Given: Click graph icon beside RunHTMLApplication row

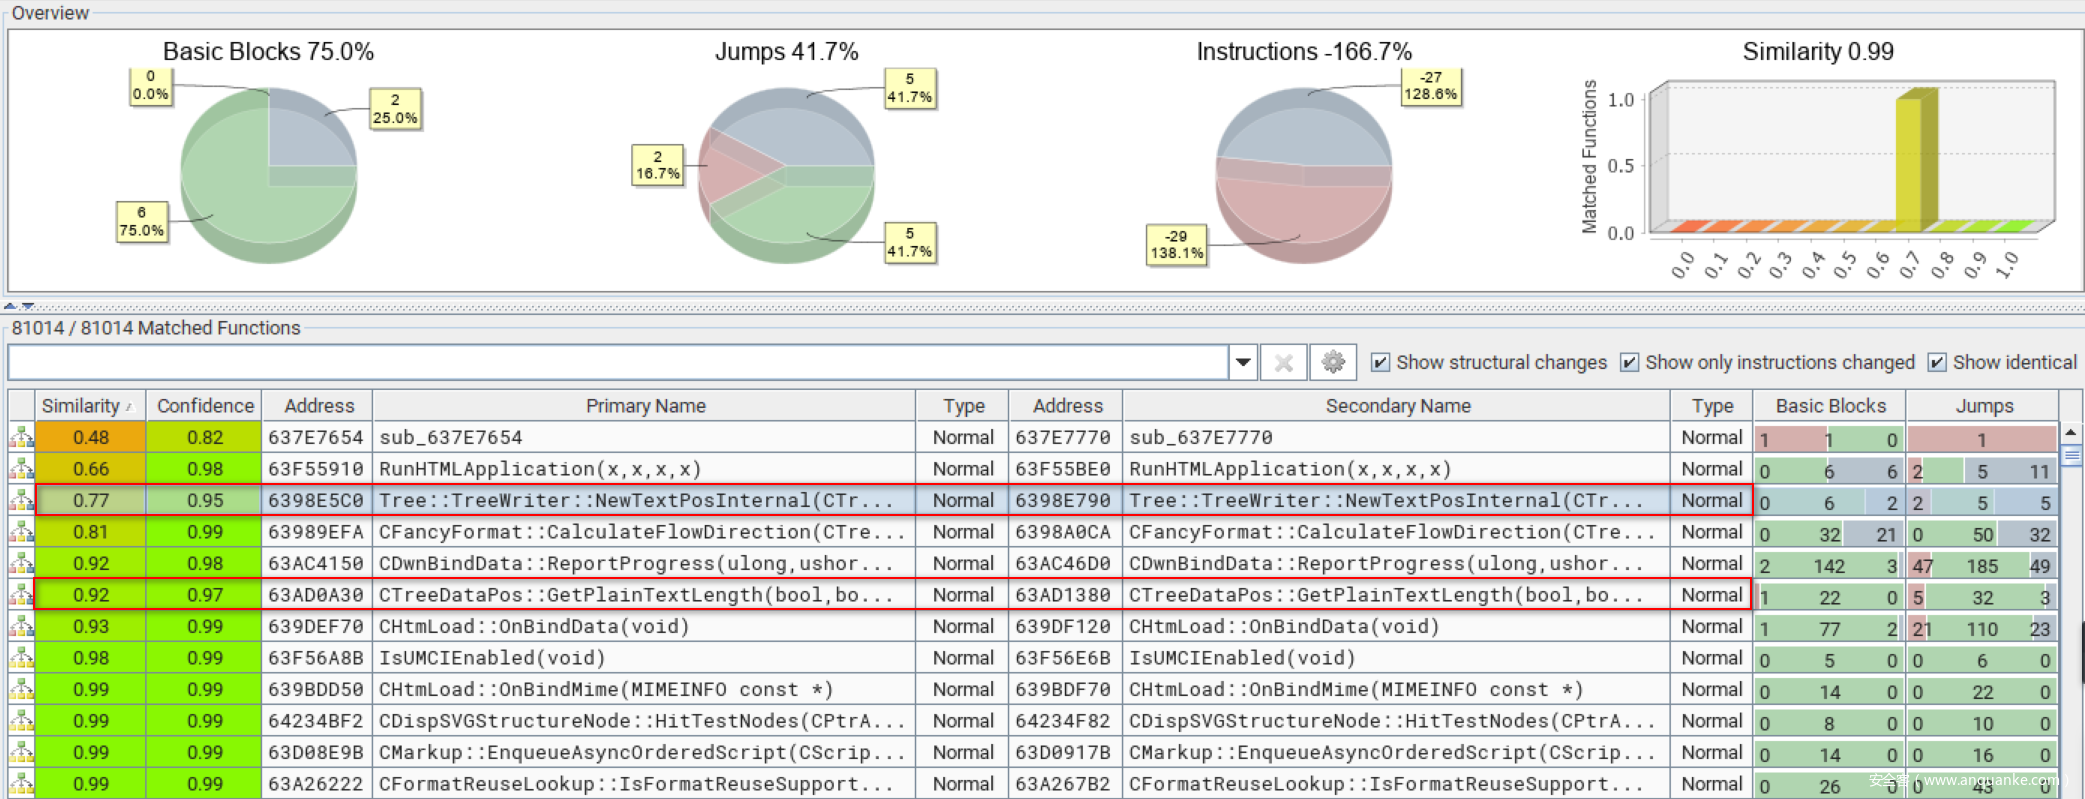Looking at the screenshot, I should 21,469.
